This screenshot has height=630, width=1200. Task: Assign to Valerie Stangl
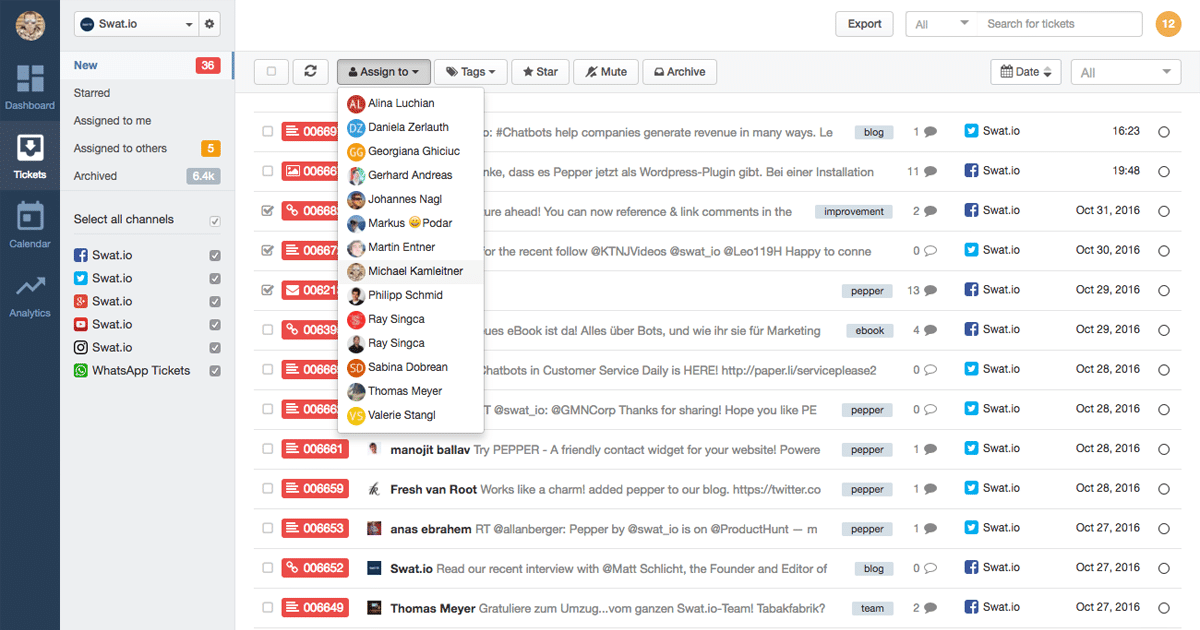pos(411,415)
